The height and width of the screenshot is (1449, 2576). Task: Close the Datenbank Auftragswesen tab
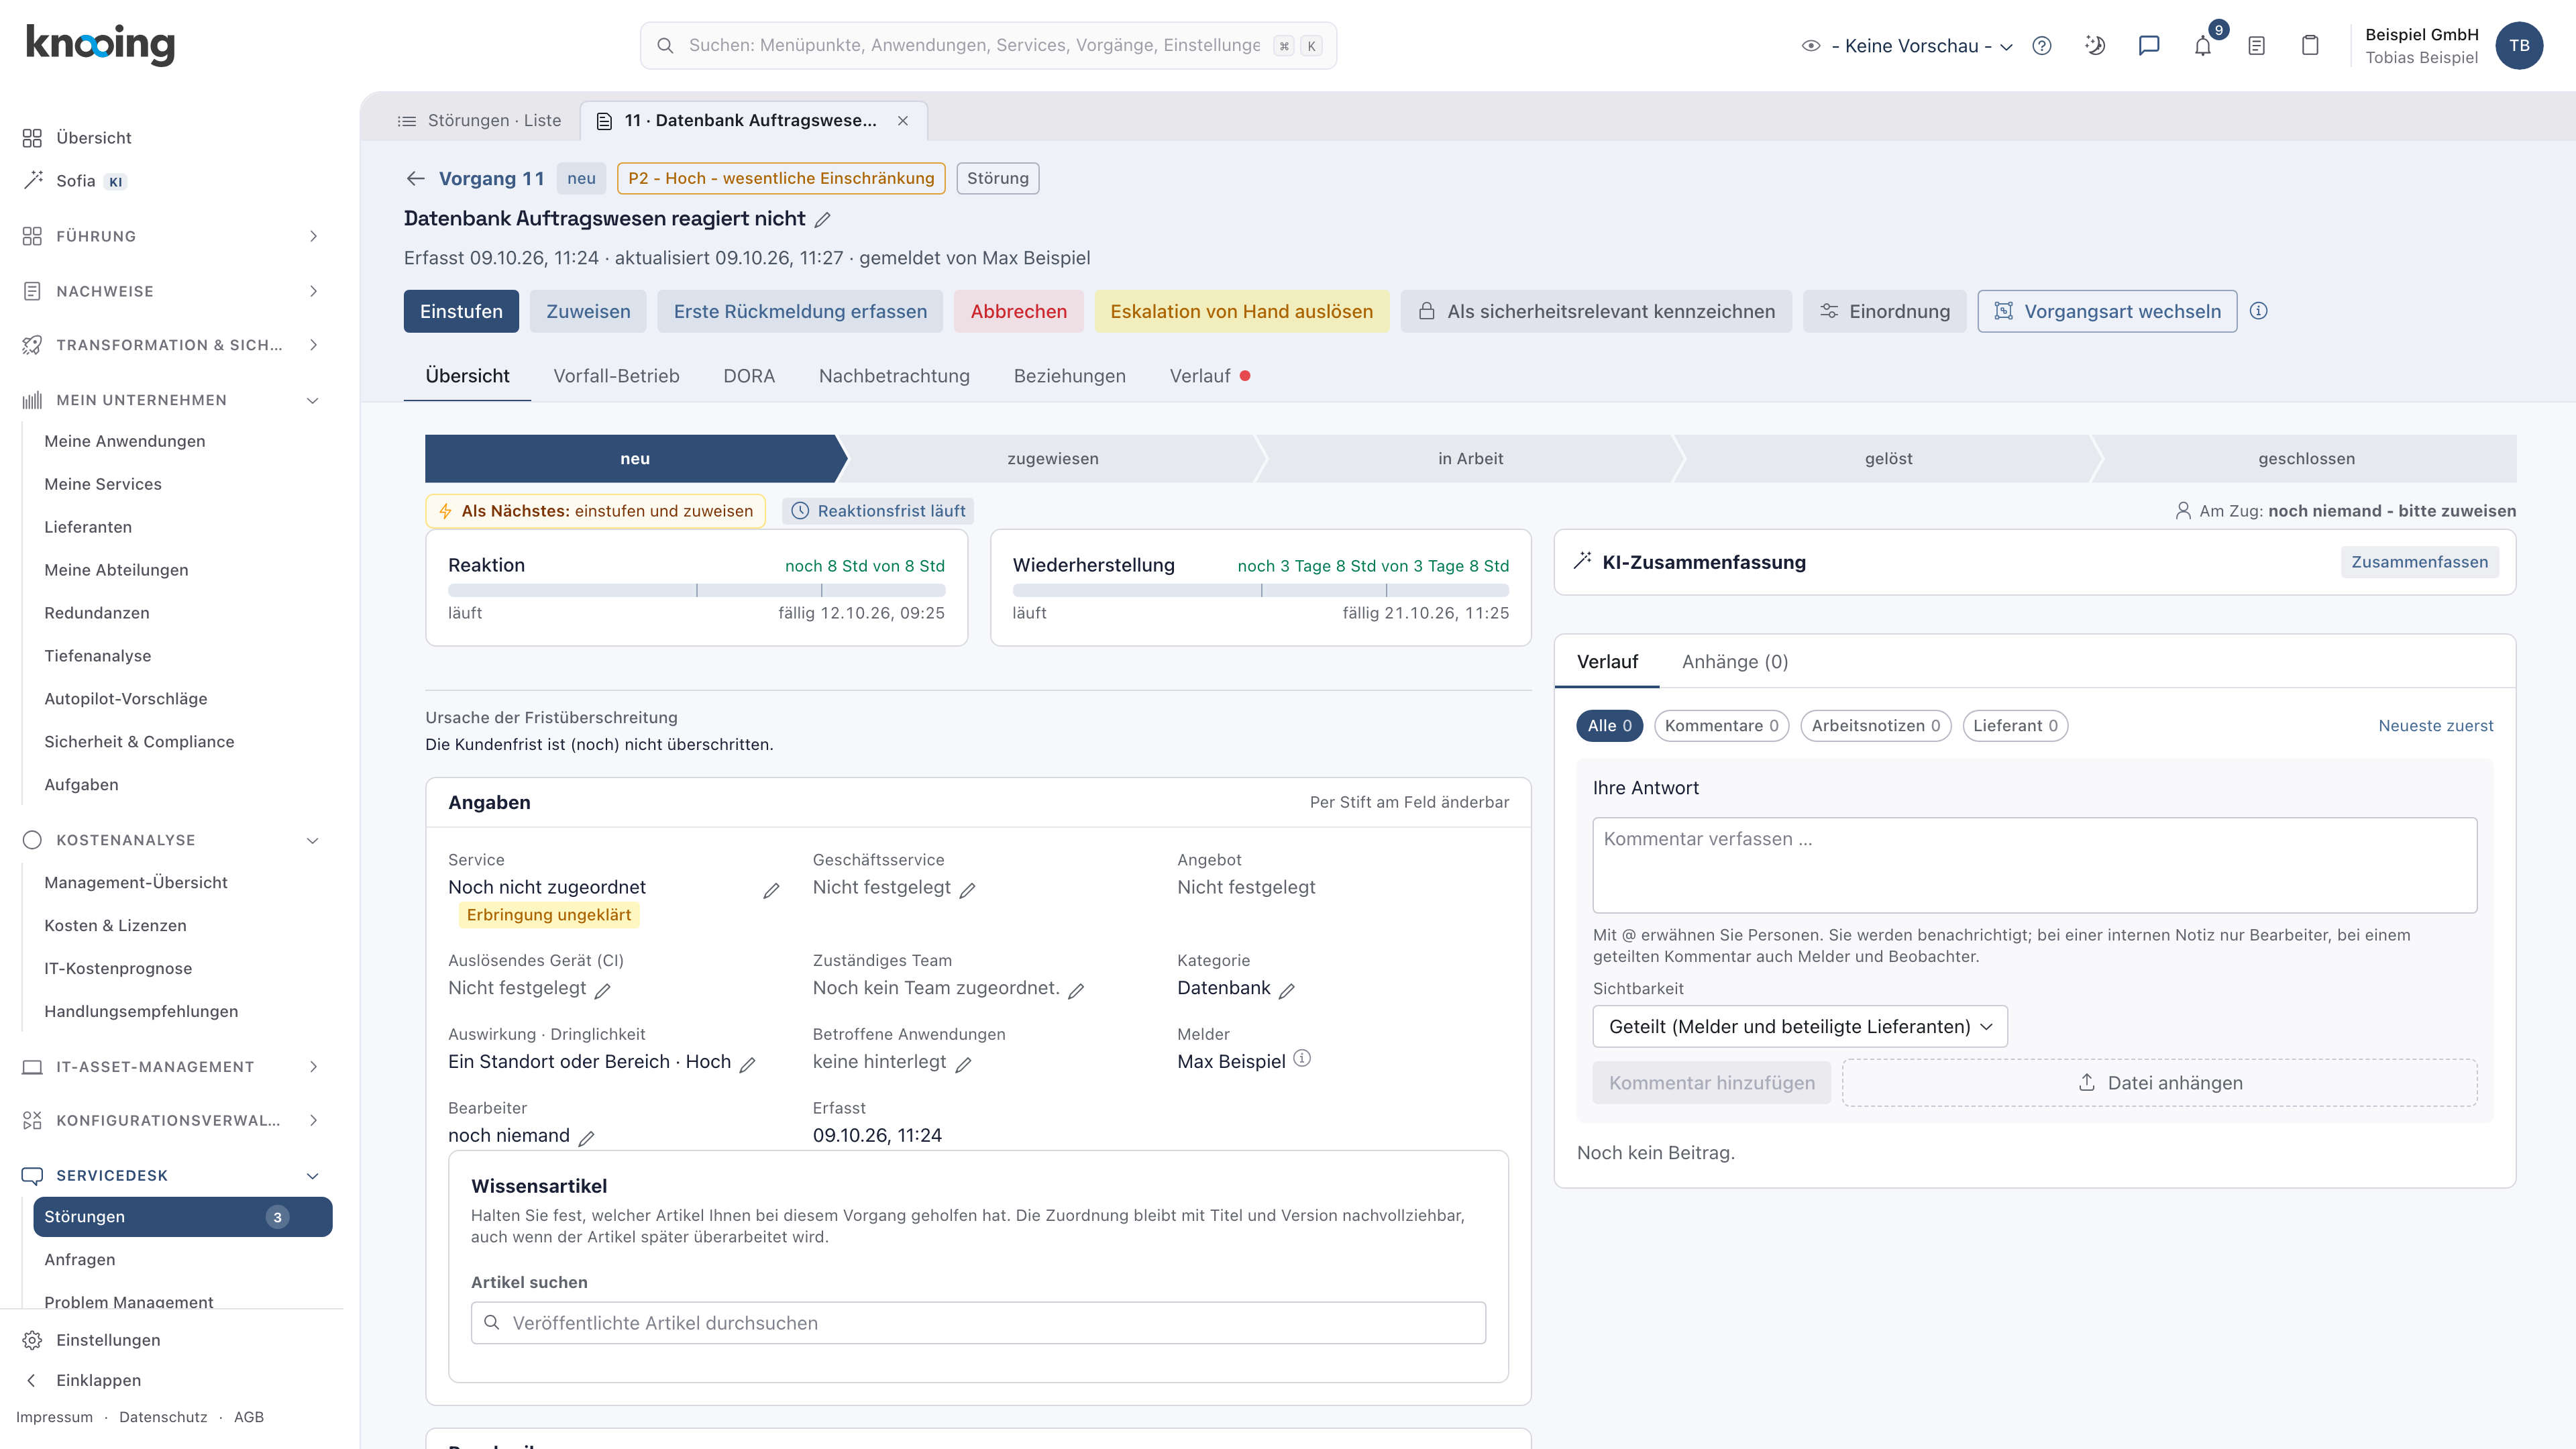pos(903,120)
